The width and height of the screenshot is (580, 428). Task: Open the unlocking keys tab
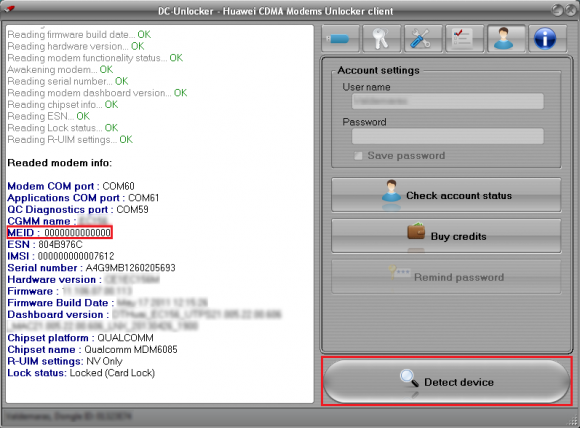[x=382, y=38]
